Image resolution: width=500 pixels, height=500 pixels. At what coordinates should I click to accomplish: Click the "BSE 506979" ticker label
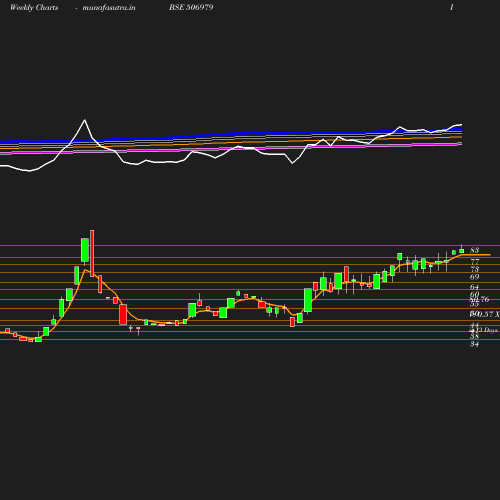(191, 7)
